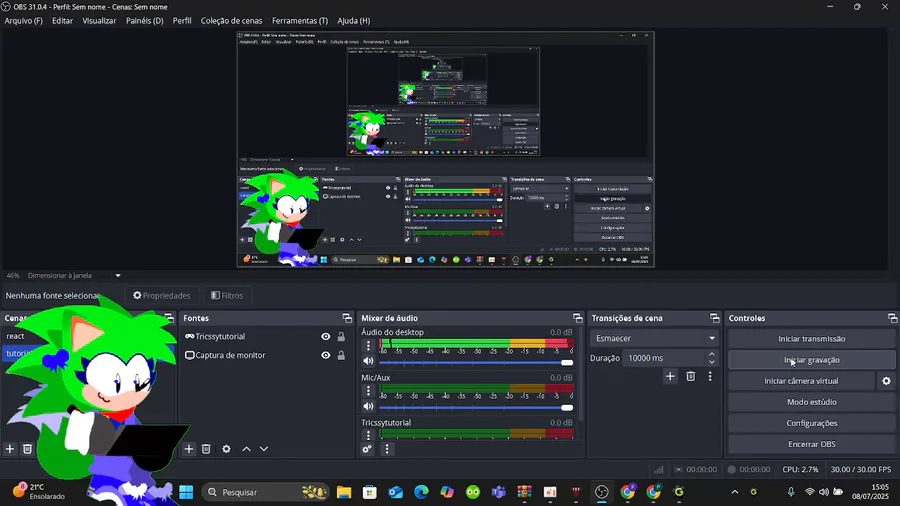The image size is (900, 506).
Task: Remove selected source with trash icon
Action: (206, 449)
